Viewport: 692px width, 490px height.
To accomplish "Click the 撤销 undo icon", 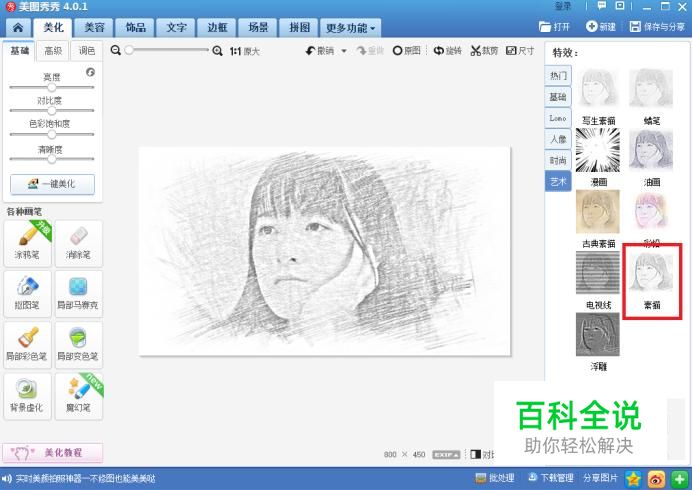I will (311, 51).
